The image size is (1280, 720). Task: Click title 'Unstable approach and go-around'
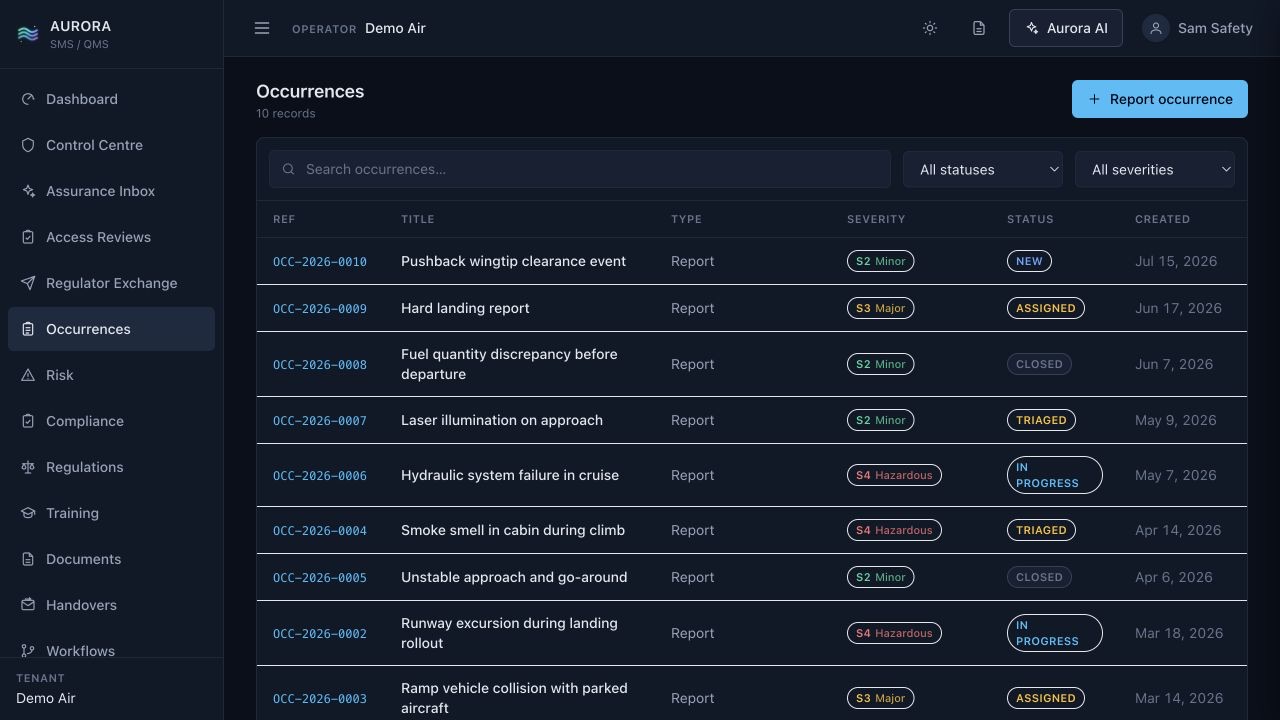(514, 577)
